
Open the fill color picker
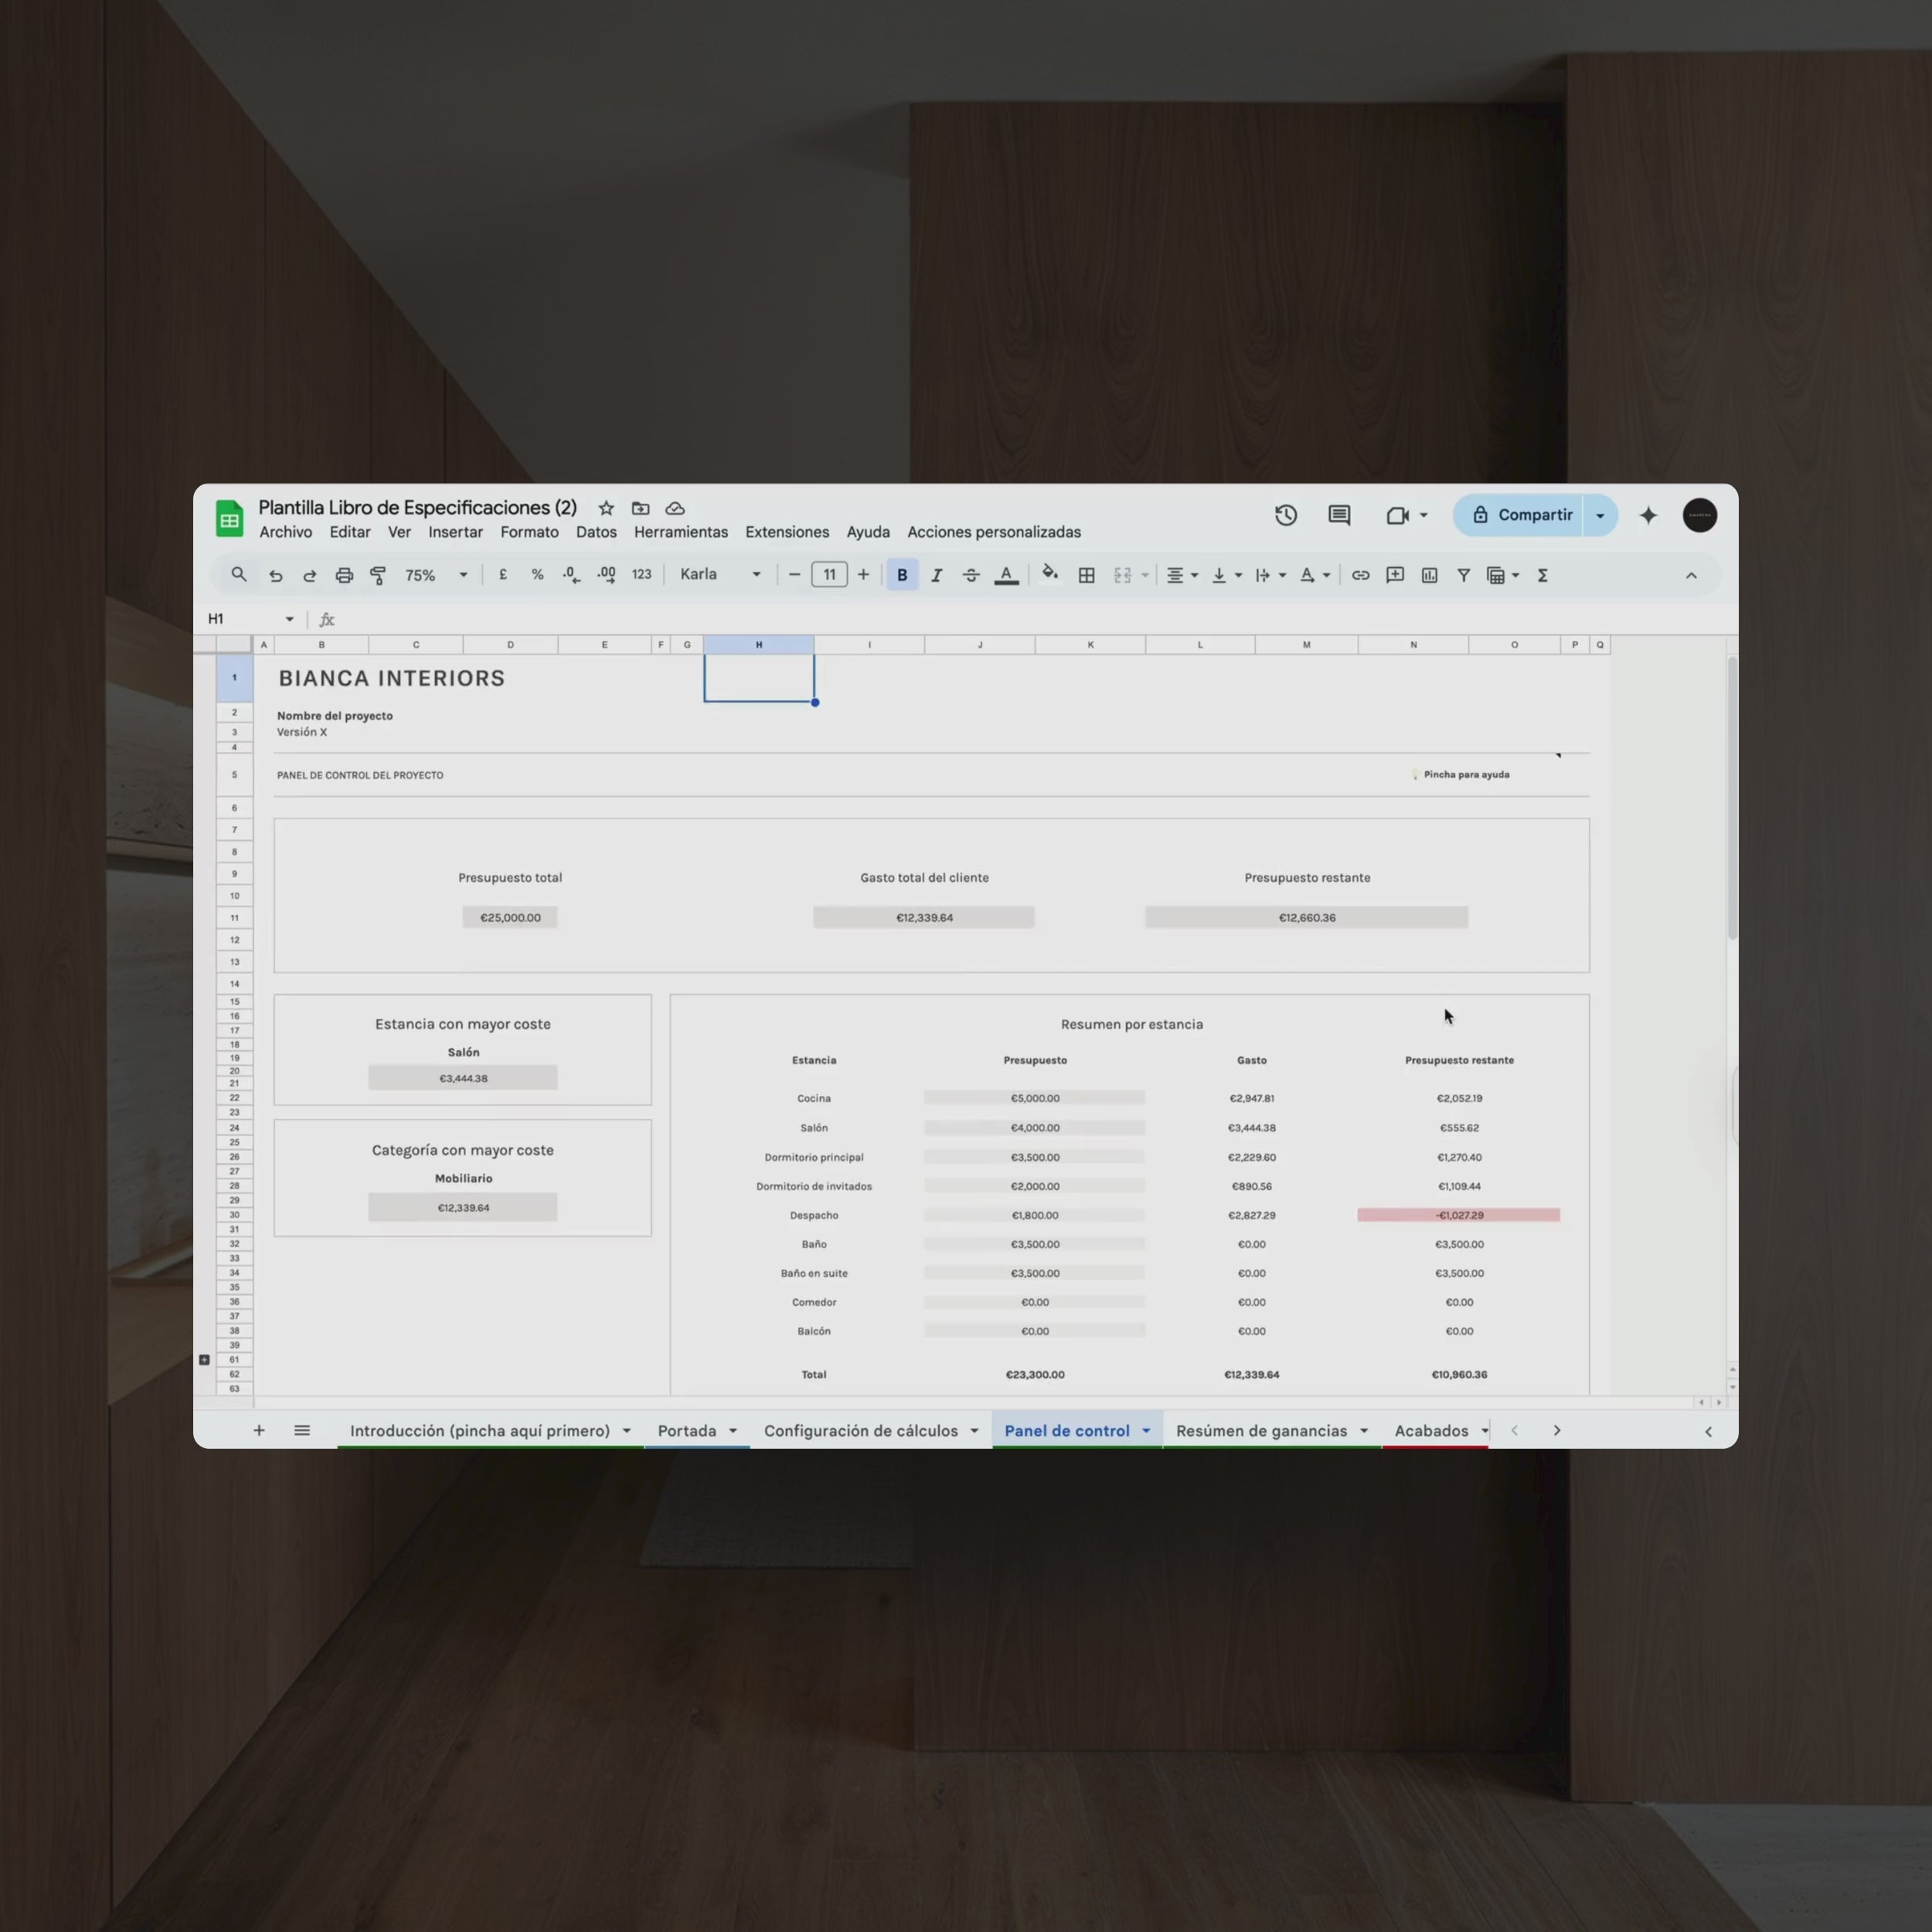click(1049, 575)
